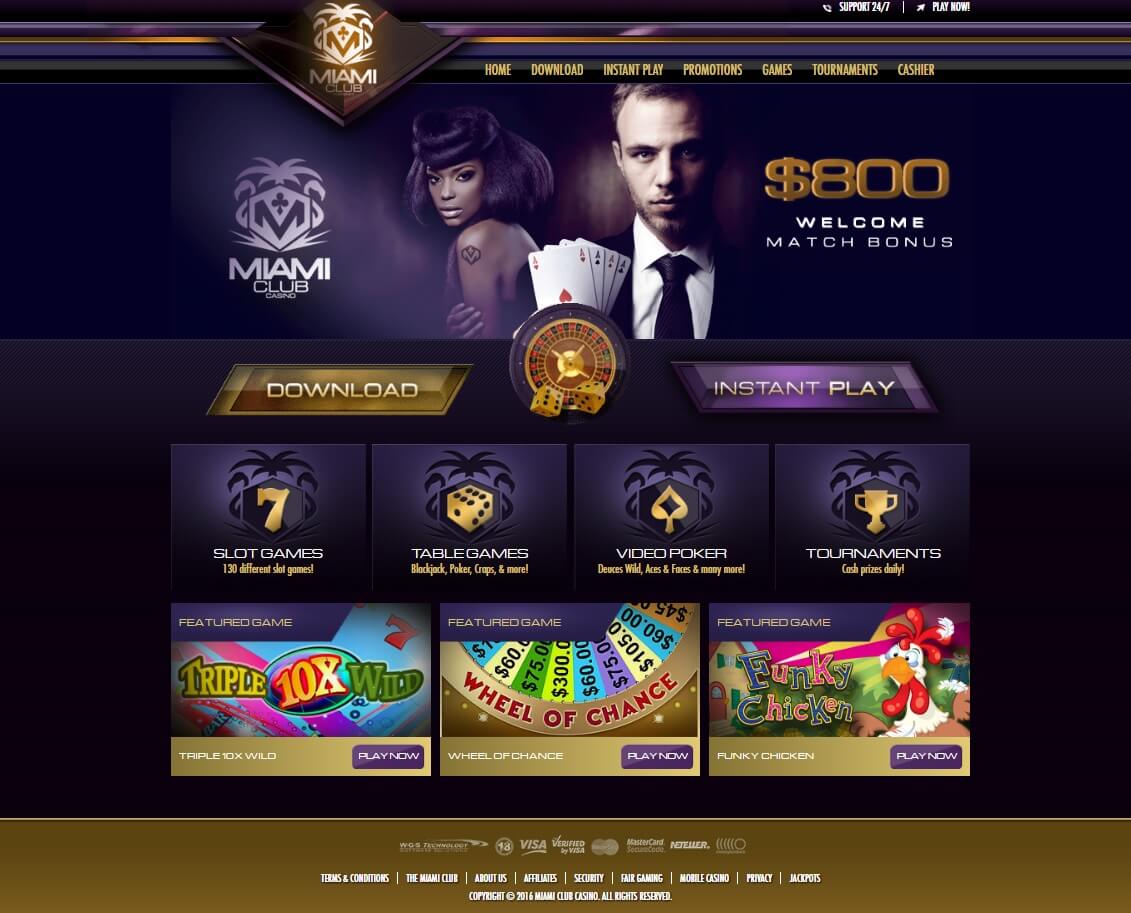This screenshot has height=913, width=1131.
Task: Click the Miami Club logo in header
Action: point(343,49)
